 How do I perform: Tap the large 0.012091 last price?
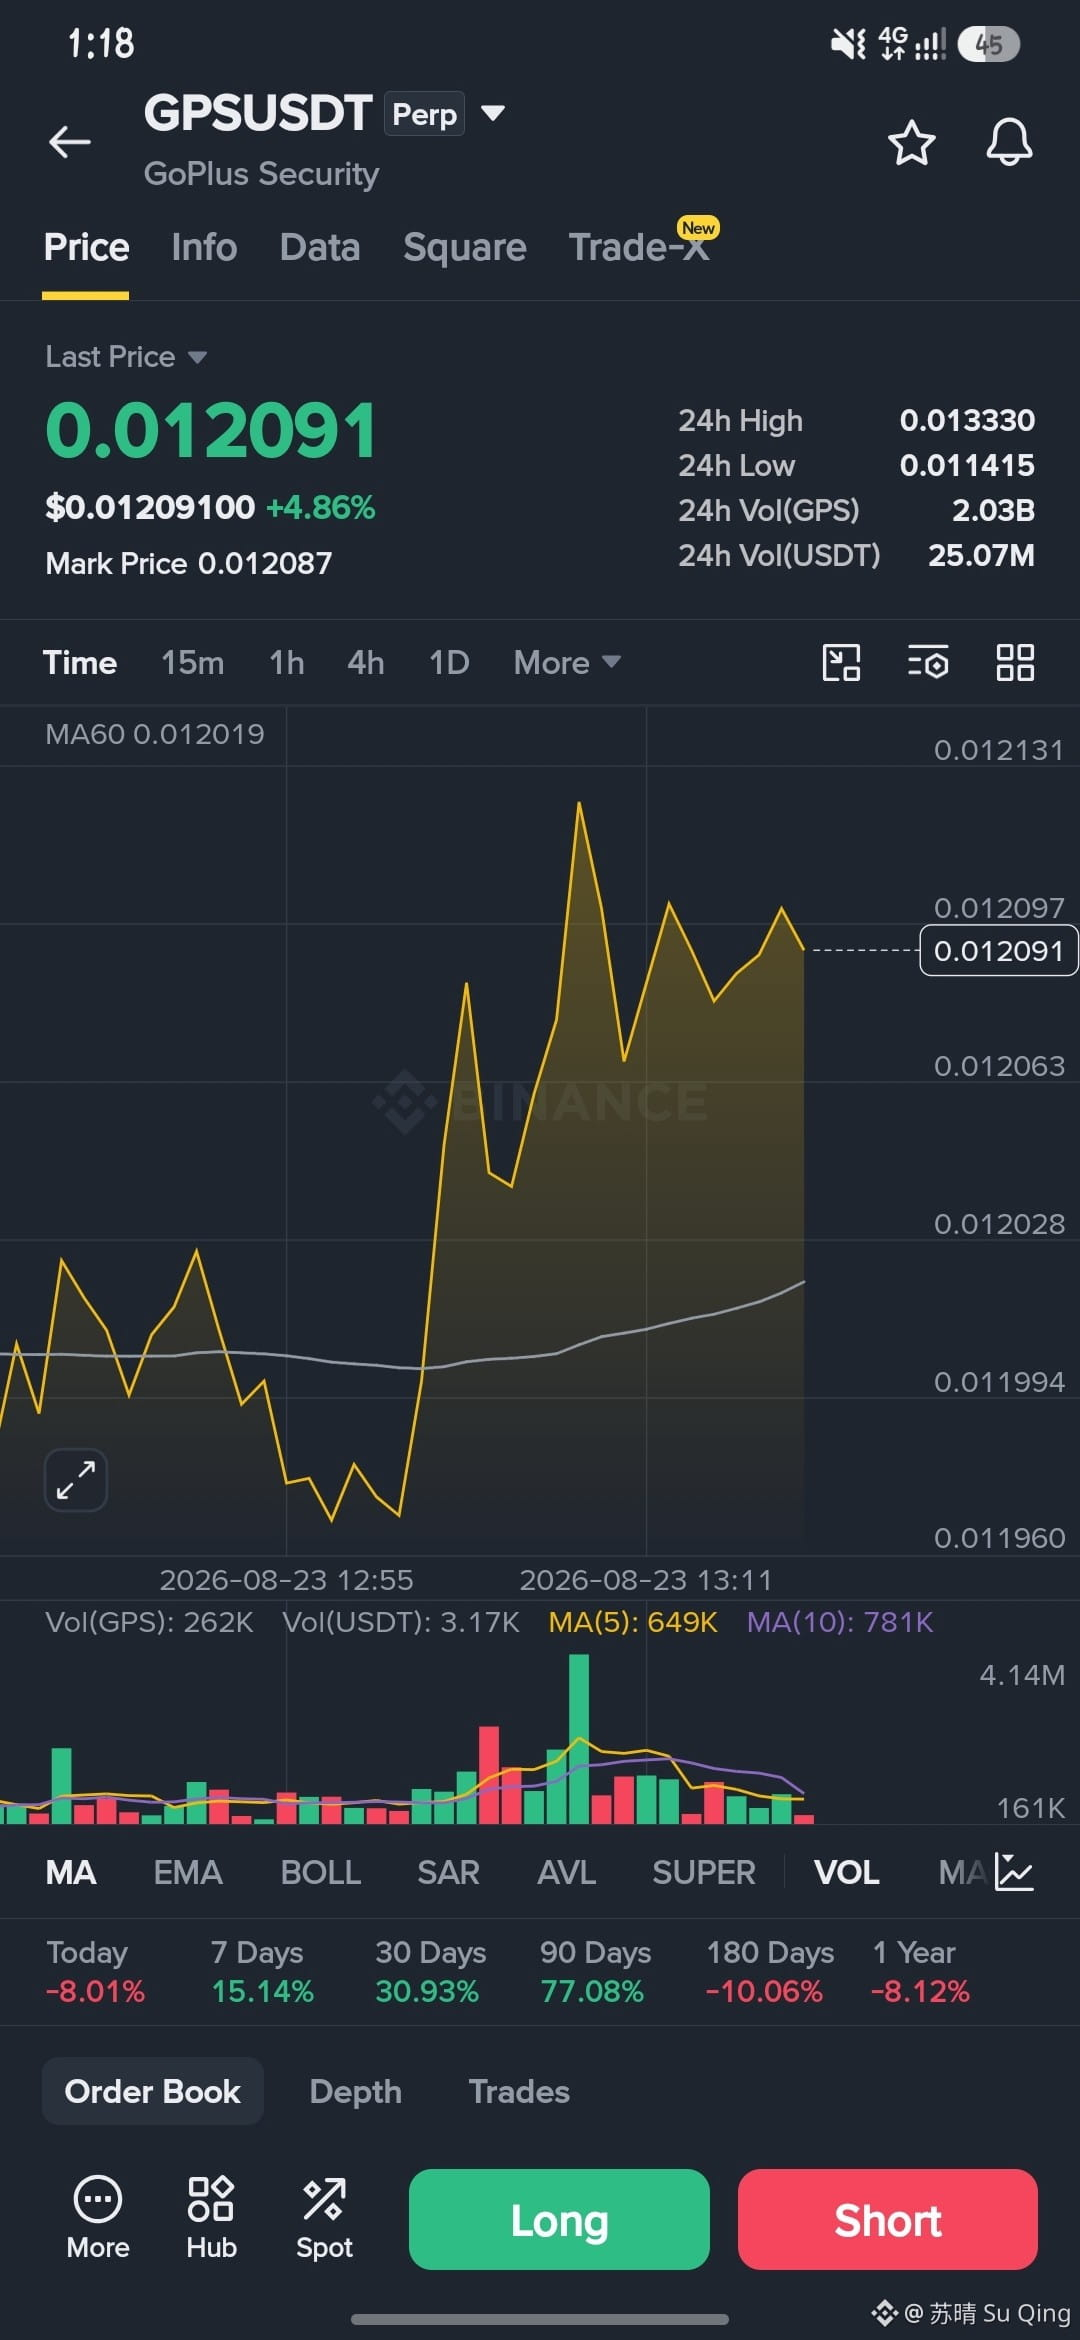[211, 431]
